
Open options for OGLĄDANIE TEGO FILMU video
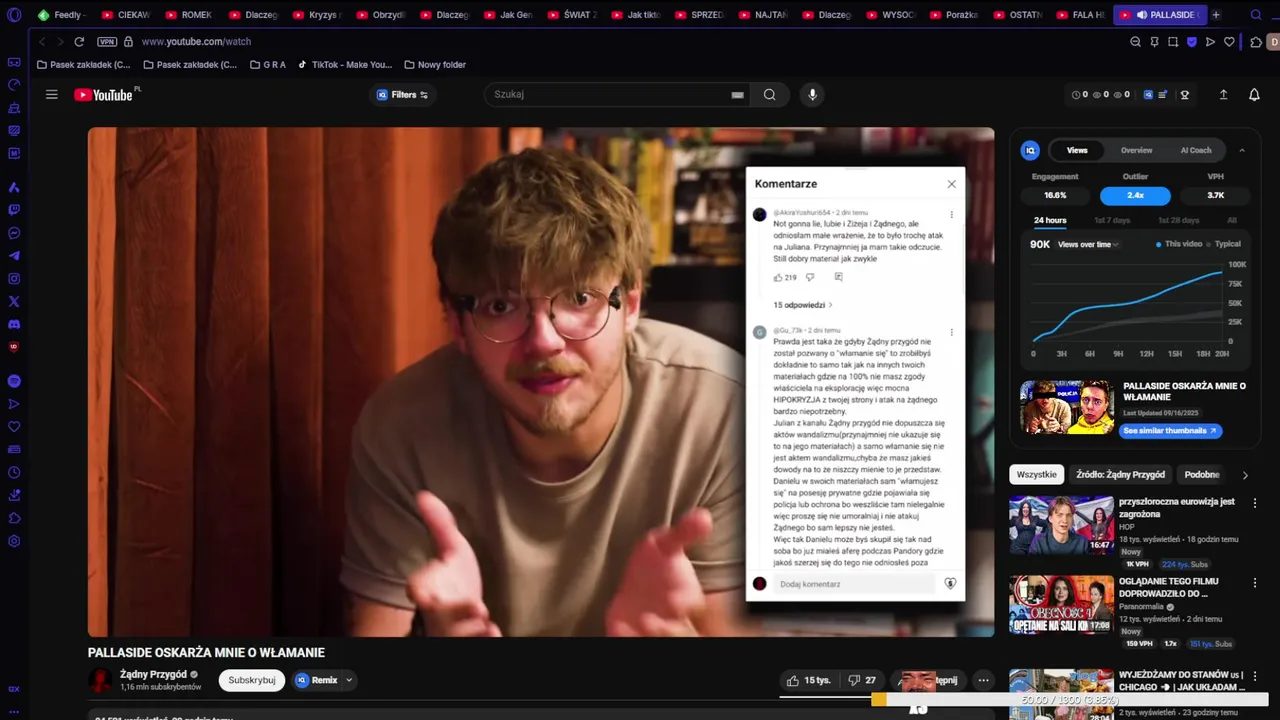(x=1255, y=582)
